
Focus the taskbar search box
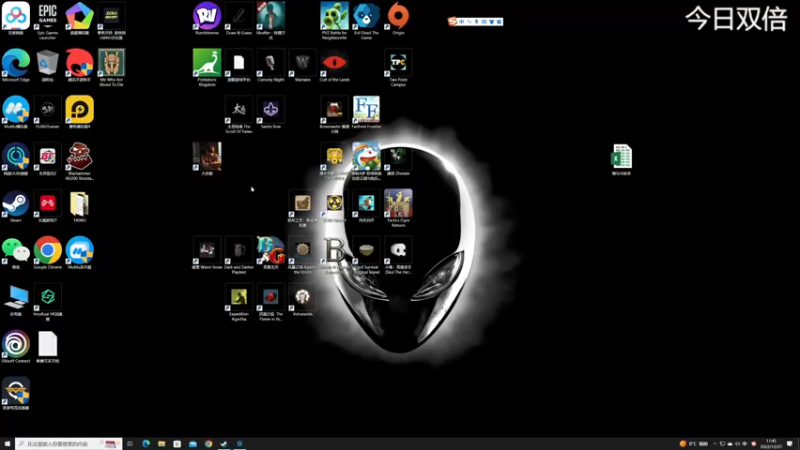coord(69,444)
